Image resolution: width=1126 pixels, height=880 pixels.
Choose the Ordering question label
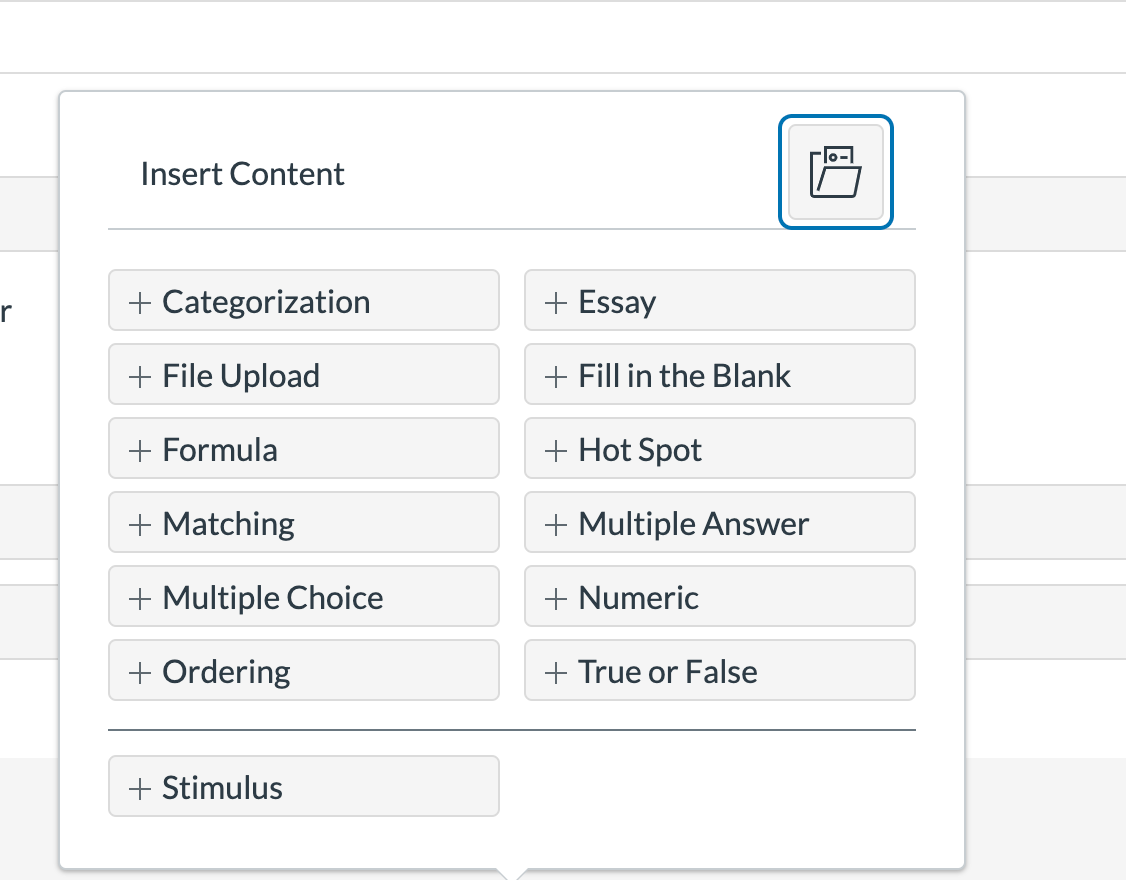tap(226, 672)
